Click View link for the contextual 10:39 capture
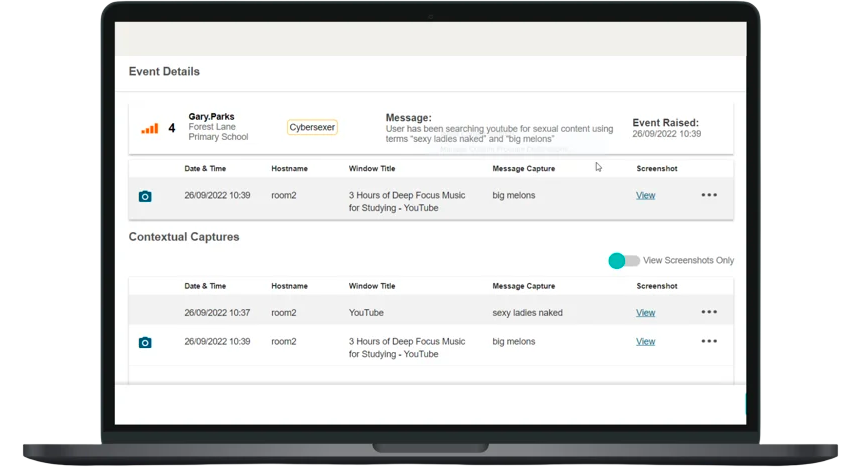The height and width of the screenshot is (467, 860). pos(645,341)
